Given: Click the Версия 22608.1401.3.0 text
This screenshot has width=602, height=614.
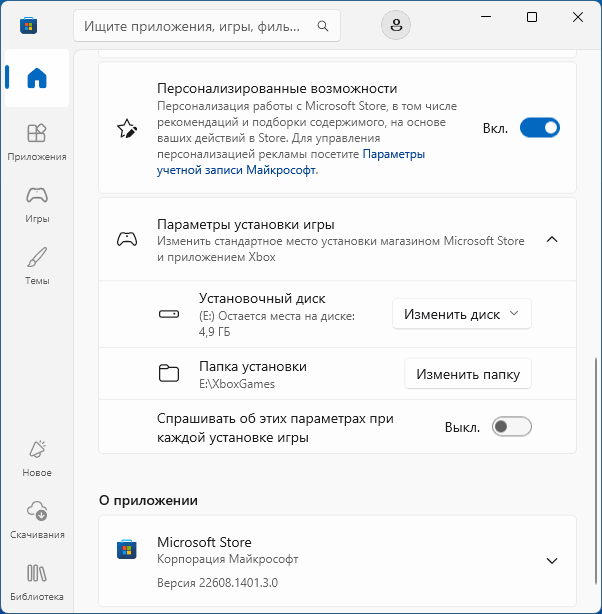Looking at the screenshot, I should tap(217, 583).
